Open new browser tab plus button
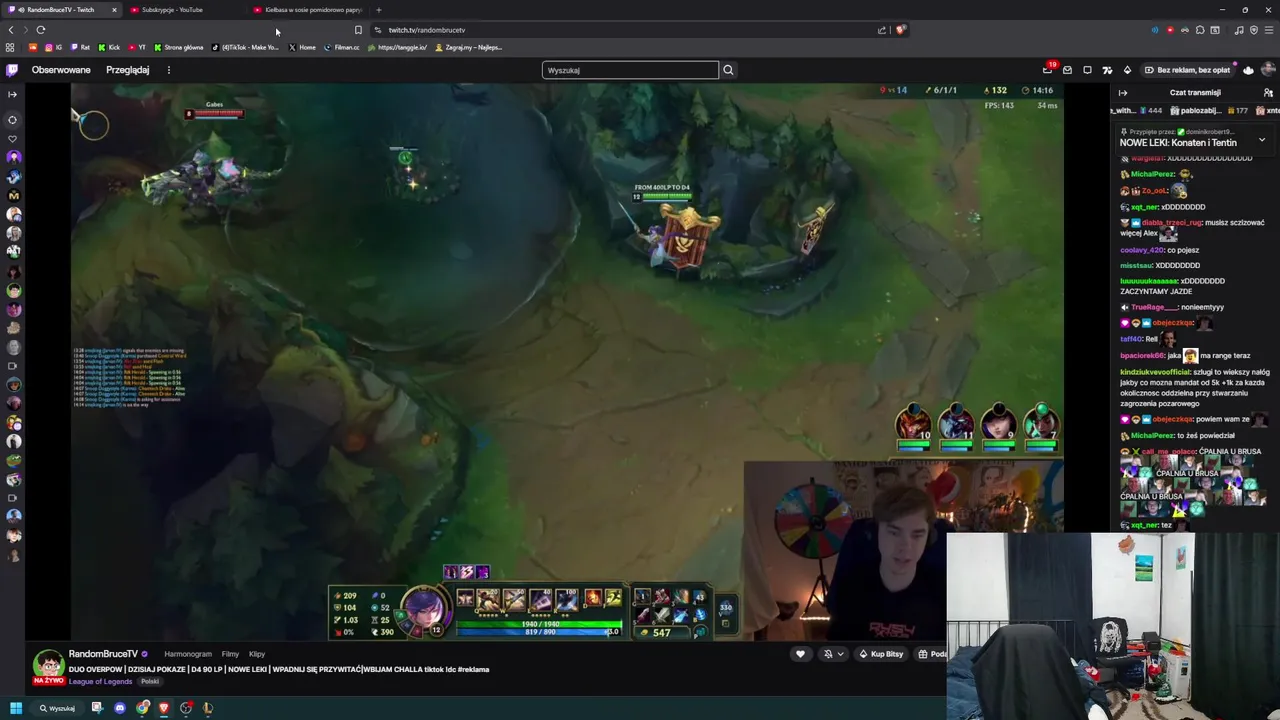The image size is (1280, 720). pos(378,10)
